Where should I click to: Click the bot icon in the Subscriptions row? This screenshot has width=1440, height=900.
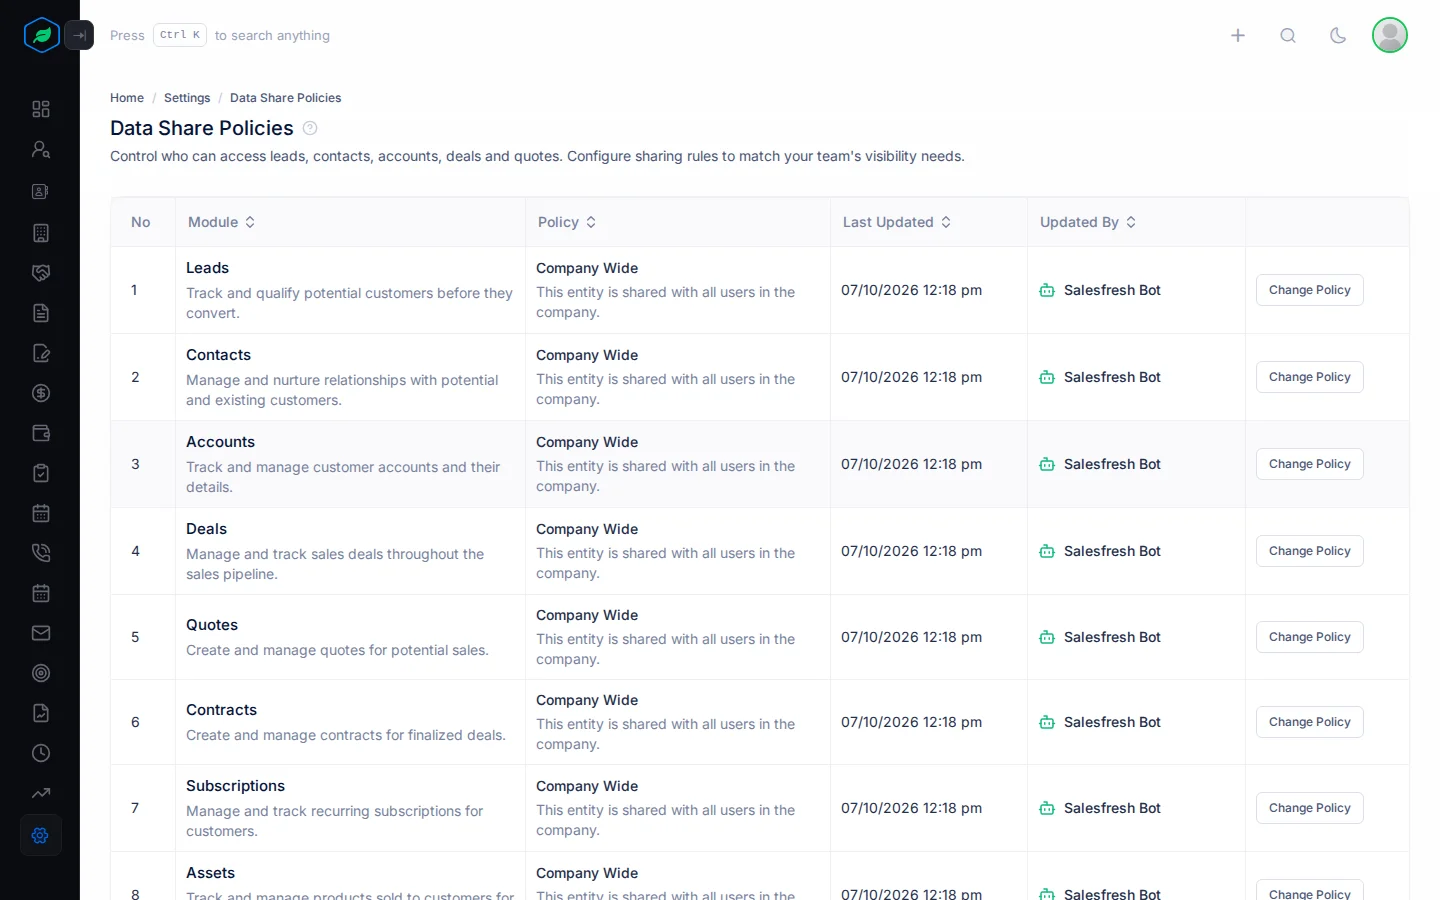[1047, 808]
